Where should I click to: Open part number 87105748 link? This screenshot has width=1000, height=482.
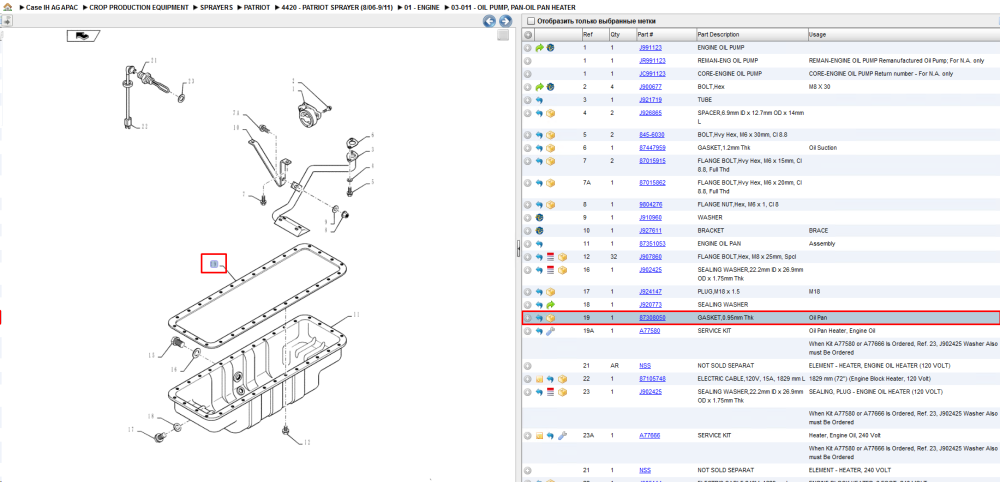pos(652,379)
